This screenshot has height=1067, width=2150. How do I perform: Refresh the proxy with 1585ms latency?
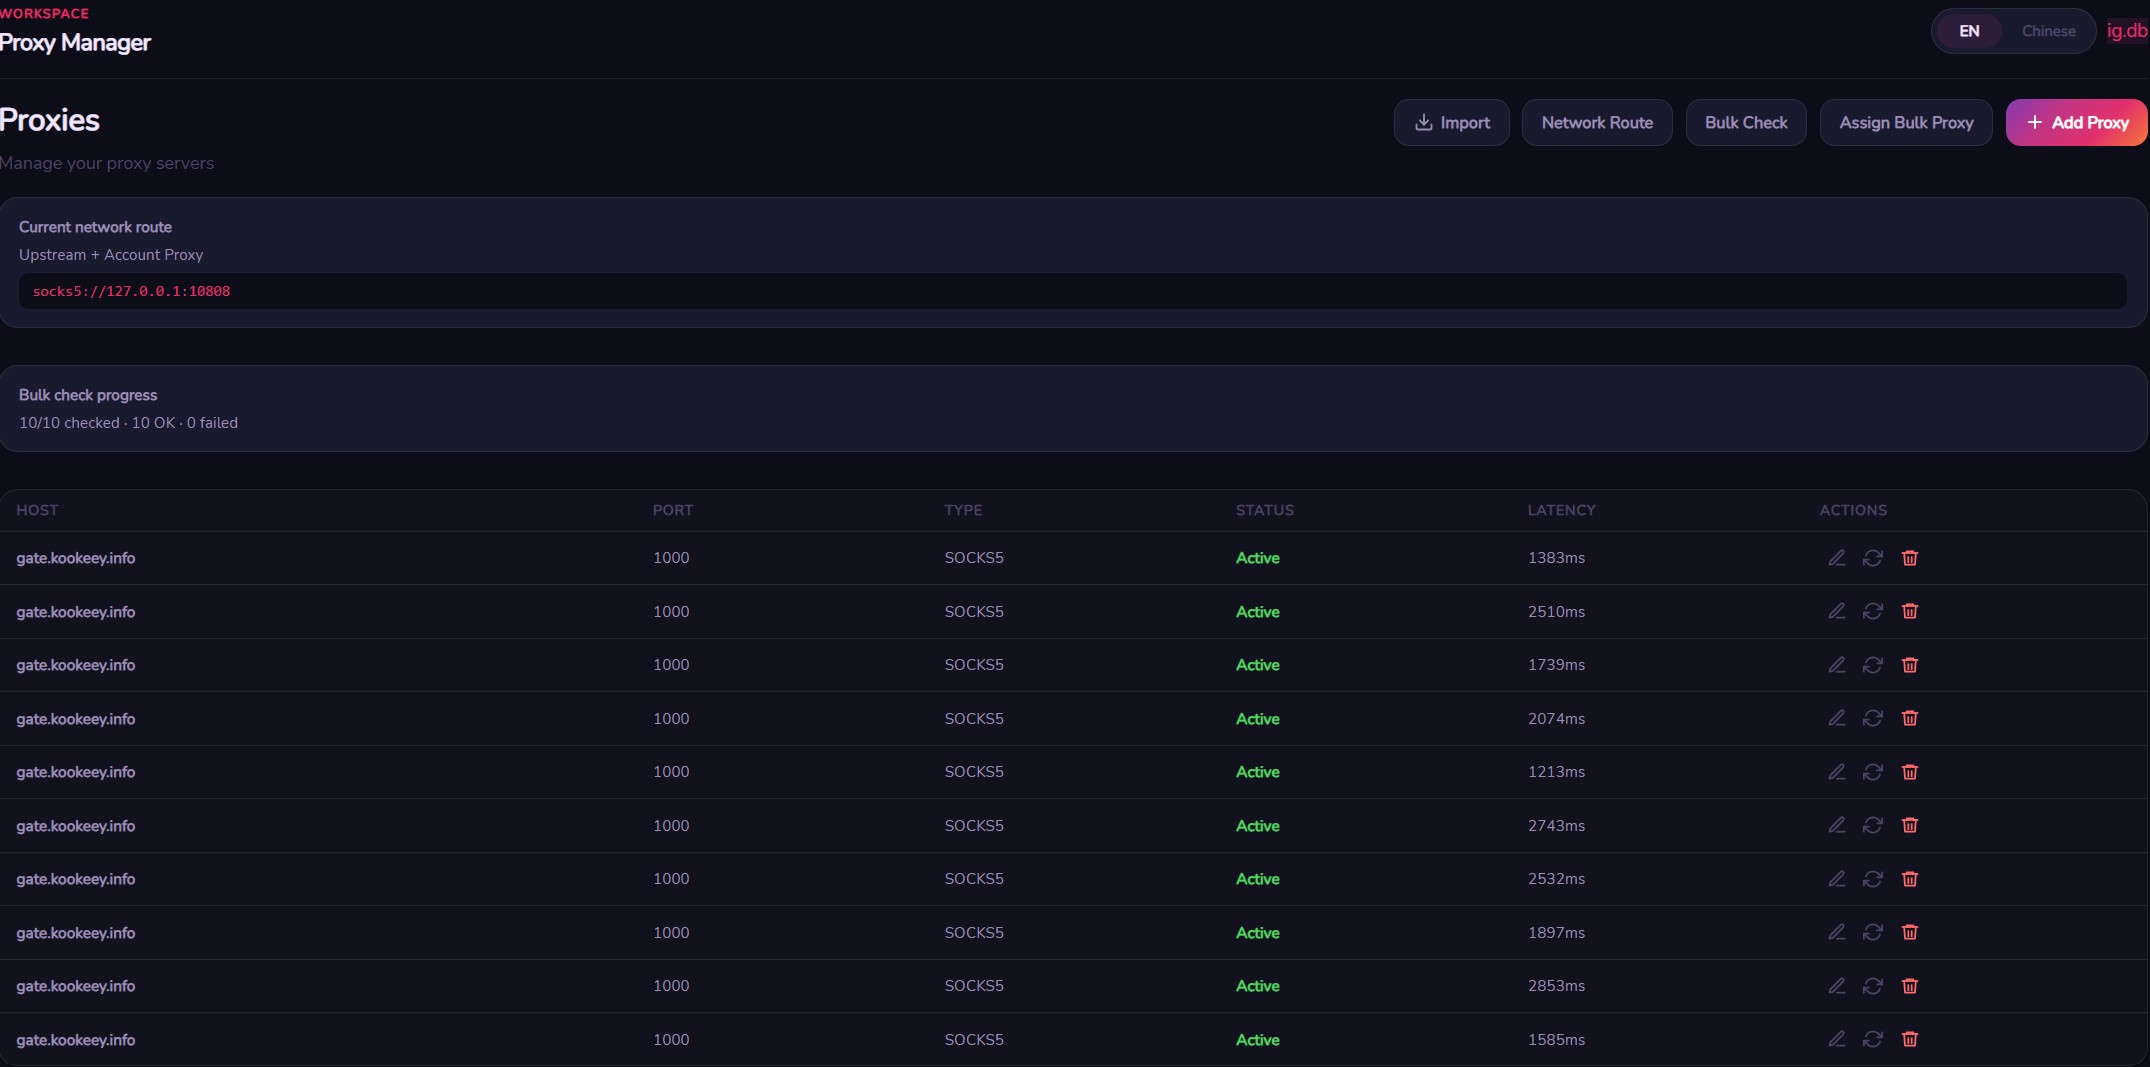1873,1039
